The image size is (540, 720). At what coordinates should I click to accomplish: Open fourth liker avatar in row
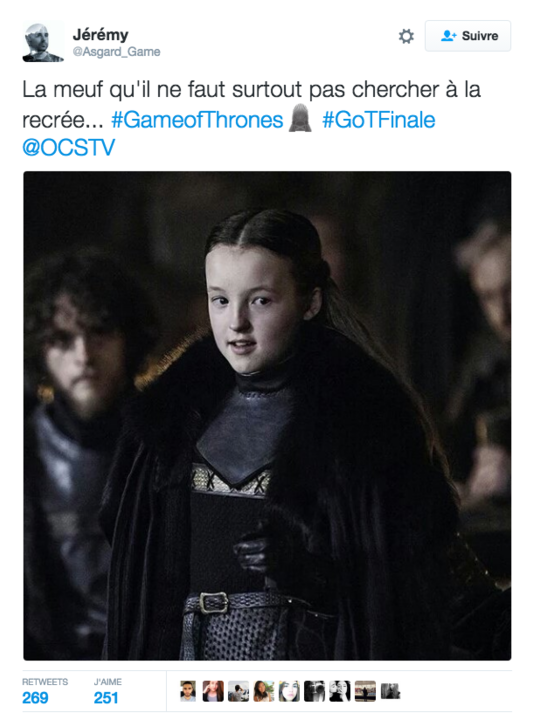tap(264, 691)
